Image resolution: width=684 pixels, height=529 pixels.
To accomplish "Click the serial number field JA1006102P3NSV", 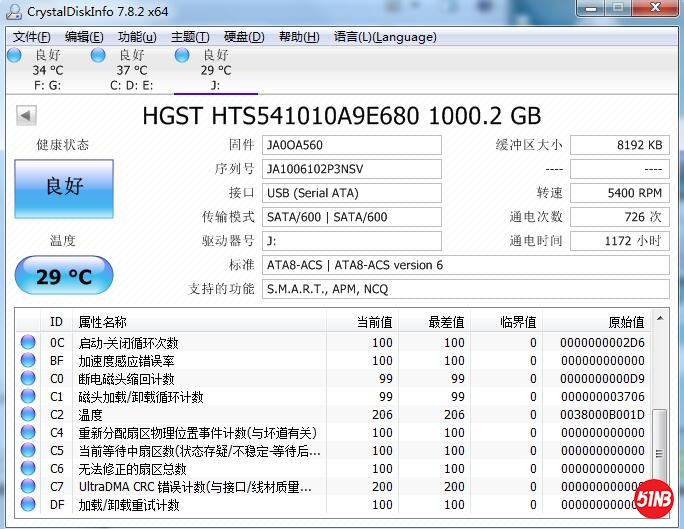I will pyautogui.click(x=351, y=169).
